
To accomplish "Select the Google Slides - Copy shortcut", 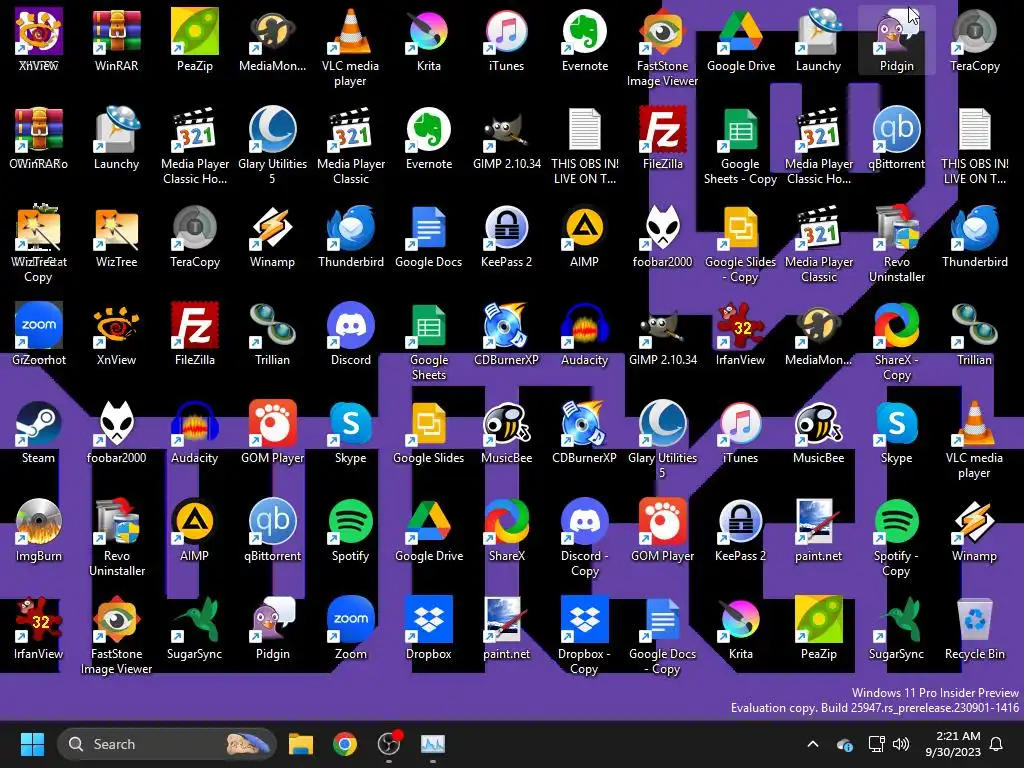I will click(x=741, y=244).
